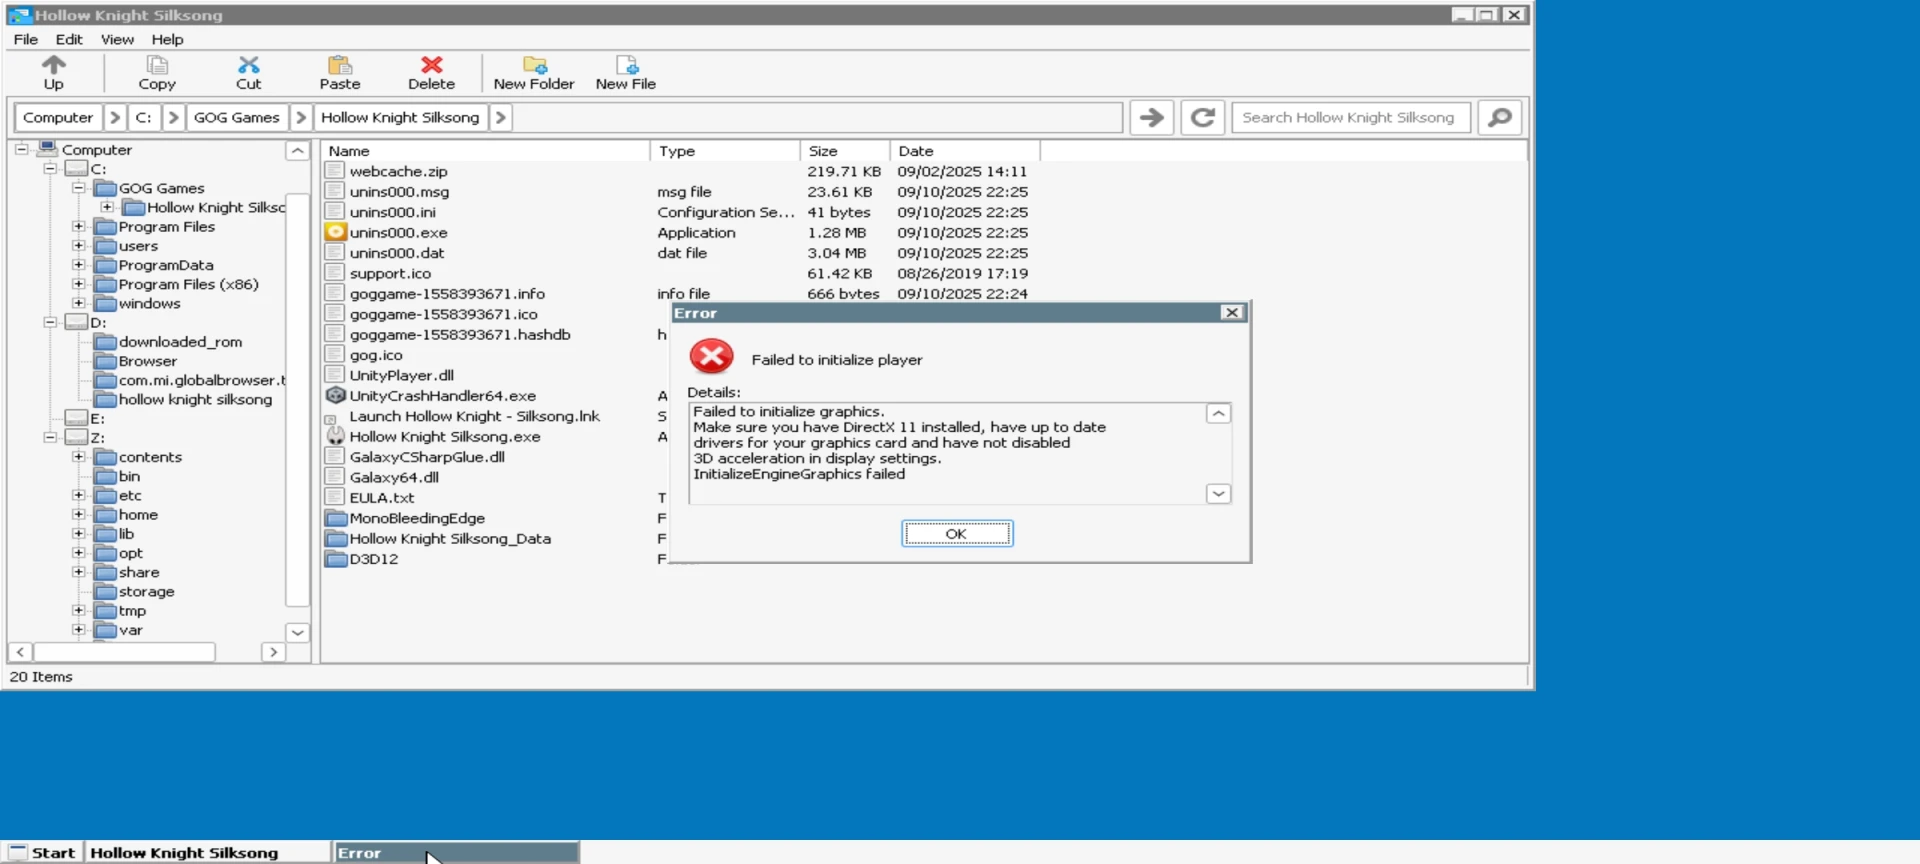1920x864 pixels.
Task: Collapse the C: drive node
Action: tap(49, 168)
